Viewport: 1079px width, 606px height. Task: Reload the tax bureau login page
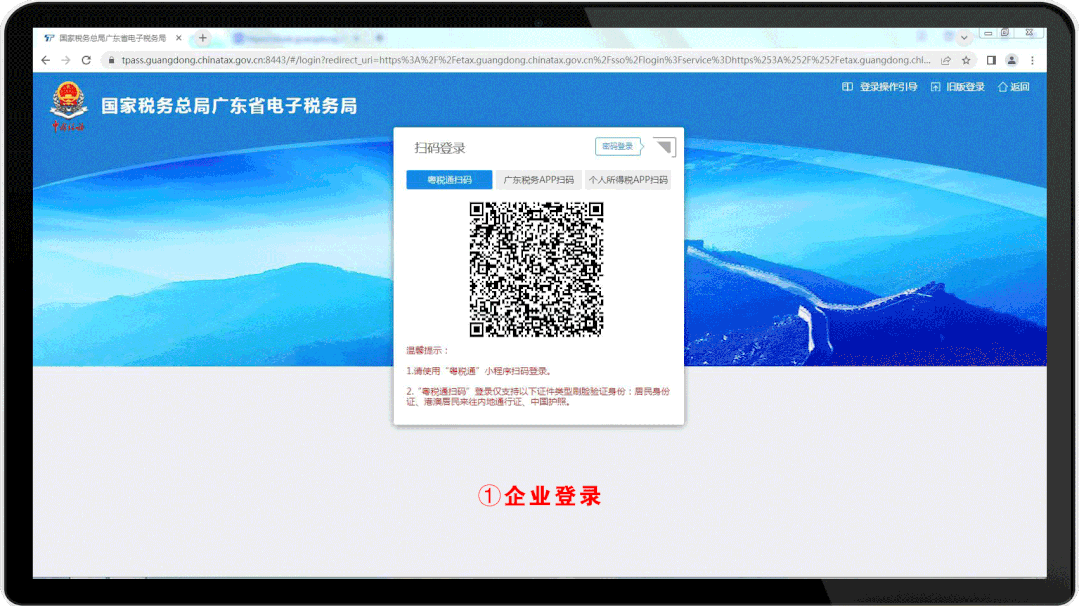[x=86, y=61]
